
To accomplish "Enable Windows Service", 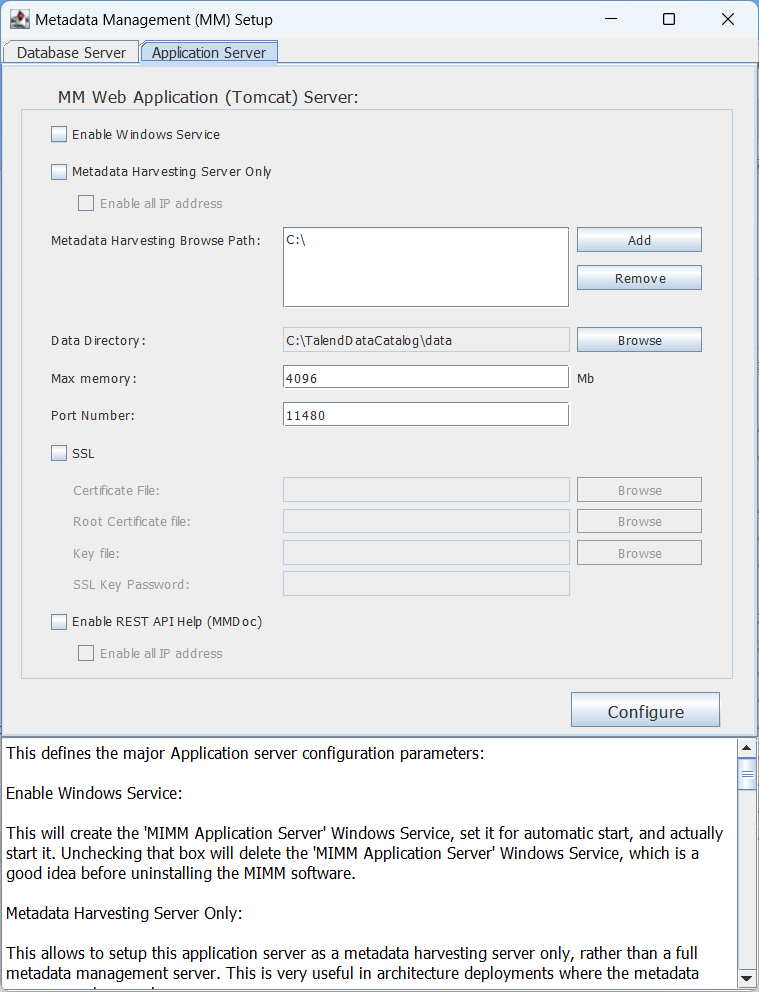I will [58, 133].
